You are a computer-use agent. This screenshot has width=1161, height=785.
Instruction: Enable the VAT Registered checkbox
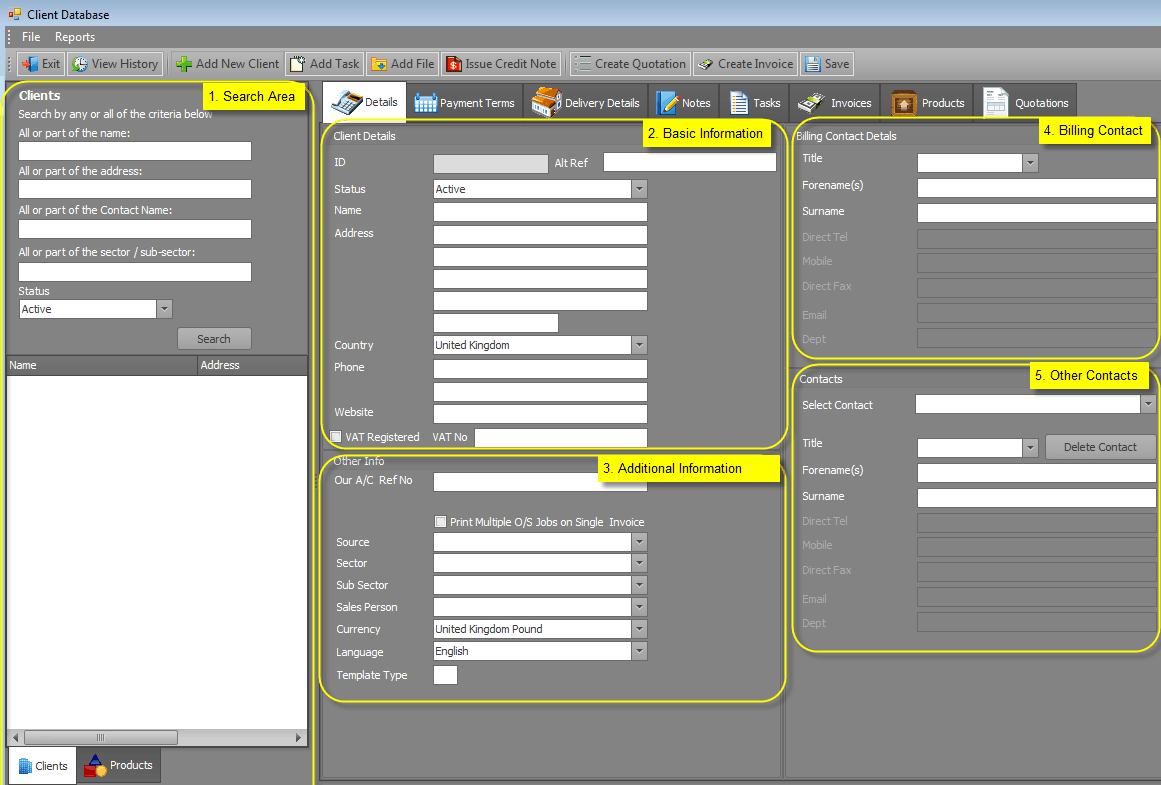335,436
